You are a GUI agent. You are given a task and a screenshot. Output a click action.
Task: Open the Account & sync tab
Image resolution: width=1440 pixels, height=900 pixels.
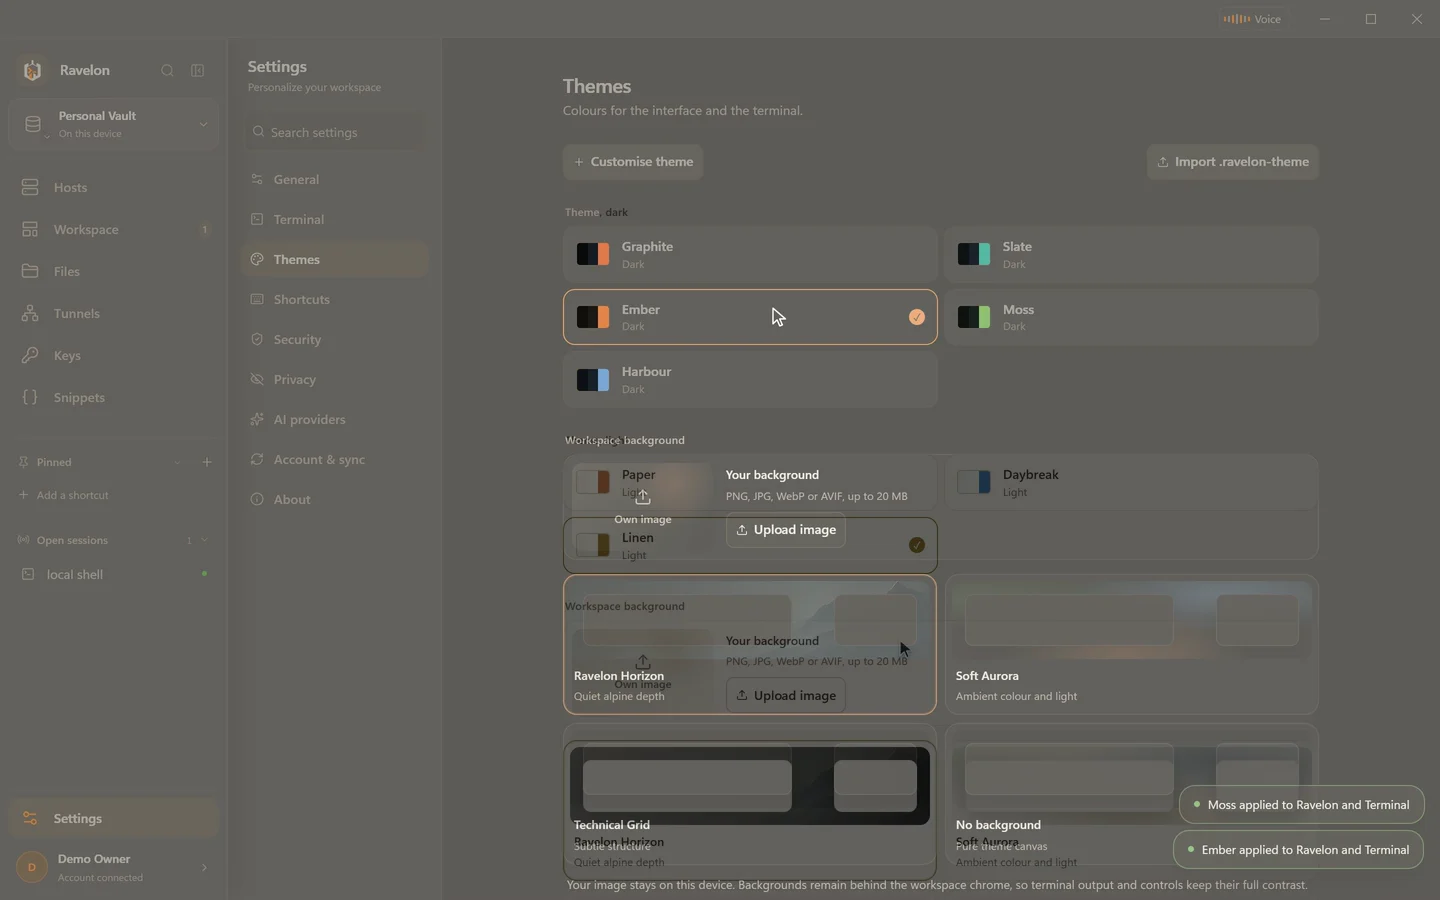[335, 459]
